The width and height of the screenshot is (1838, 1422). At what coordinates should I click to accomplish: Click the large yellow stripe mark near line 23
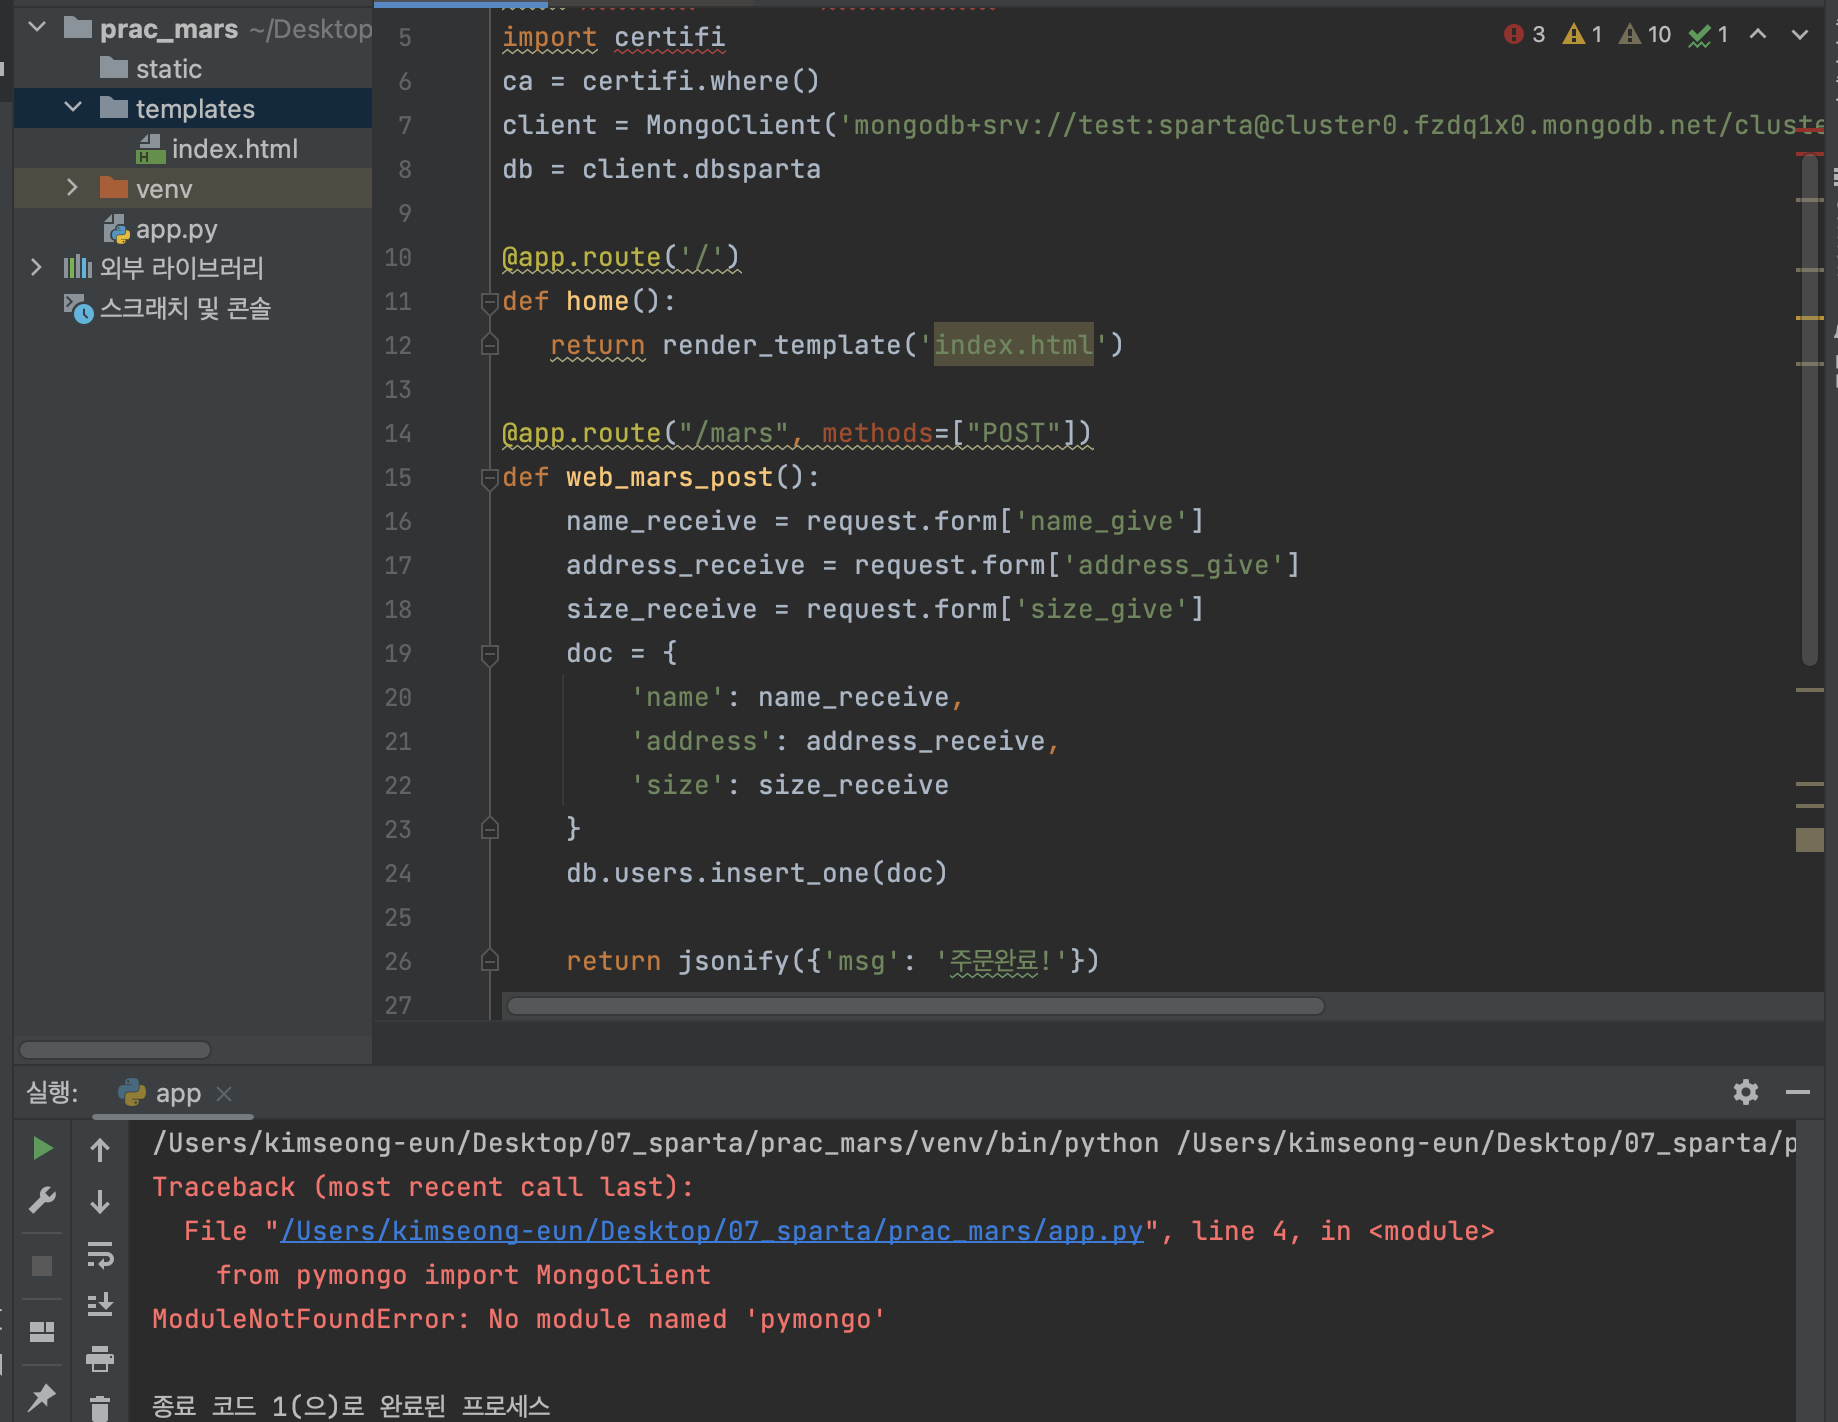click(x=1809, y=840)
